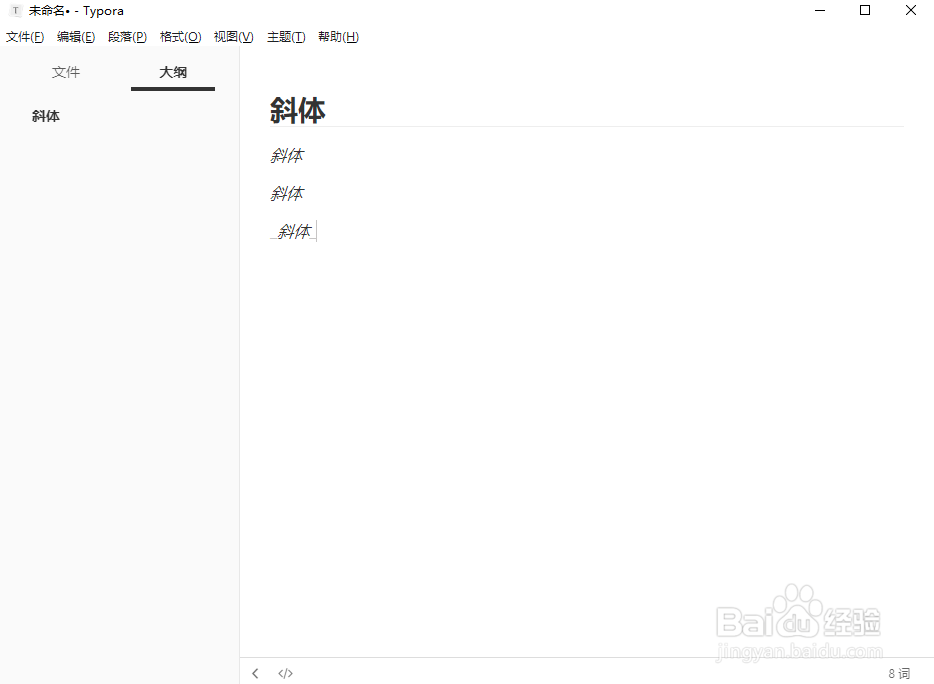Toggle source code mode icon
This screenshot has width=934, height=684.
click(x=285, y=673)
